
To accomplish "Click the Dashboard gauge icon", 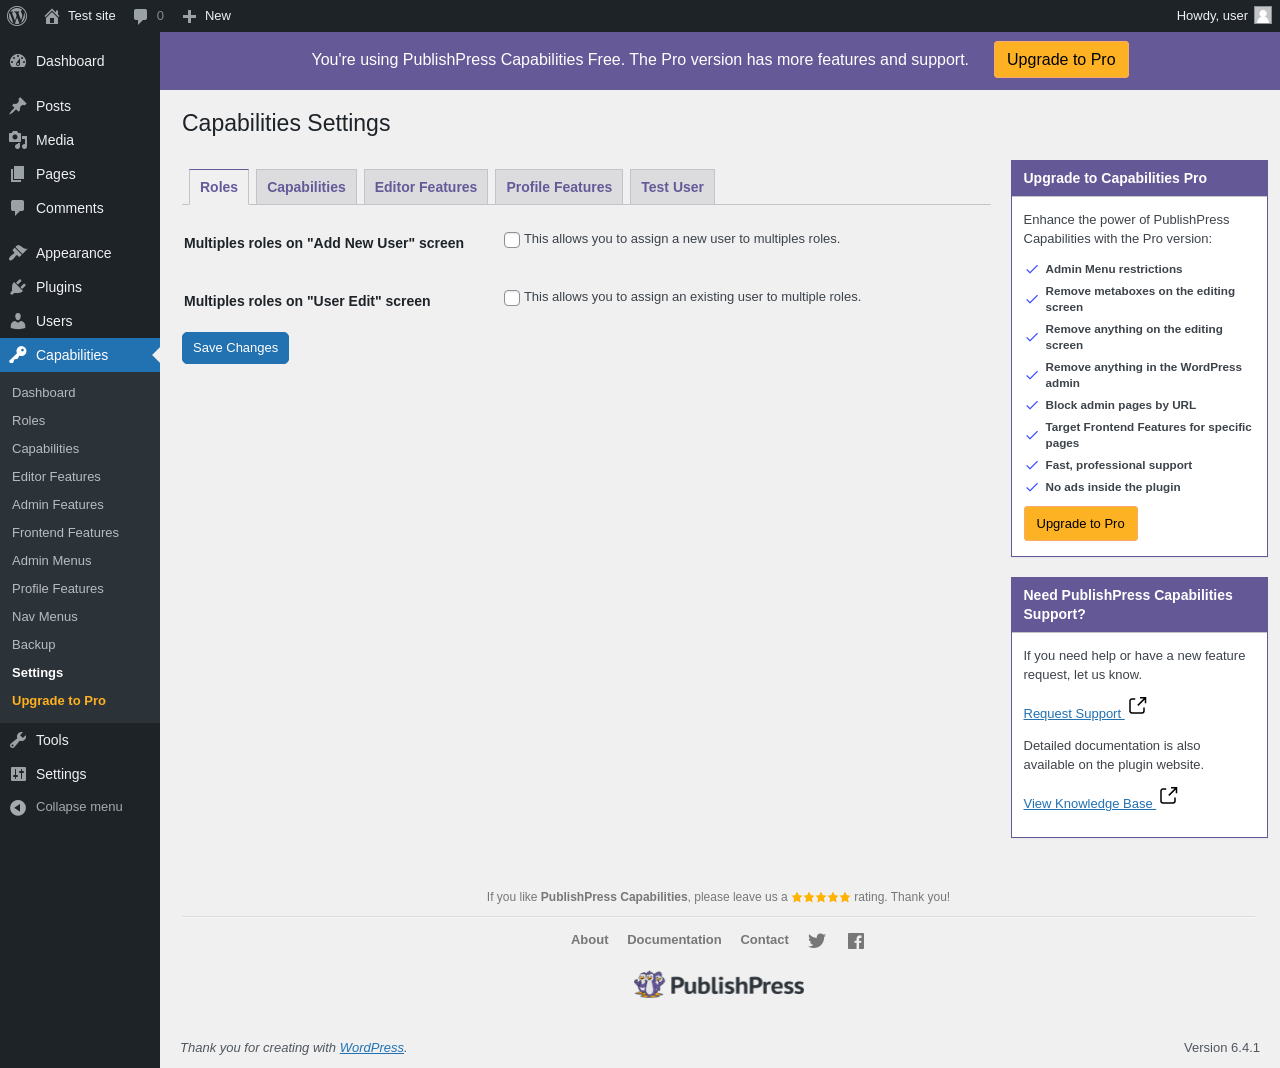I will click(18, 61).
